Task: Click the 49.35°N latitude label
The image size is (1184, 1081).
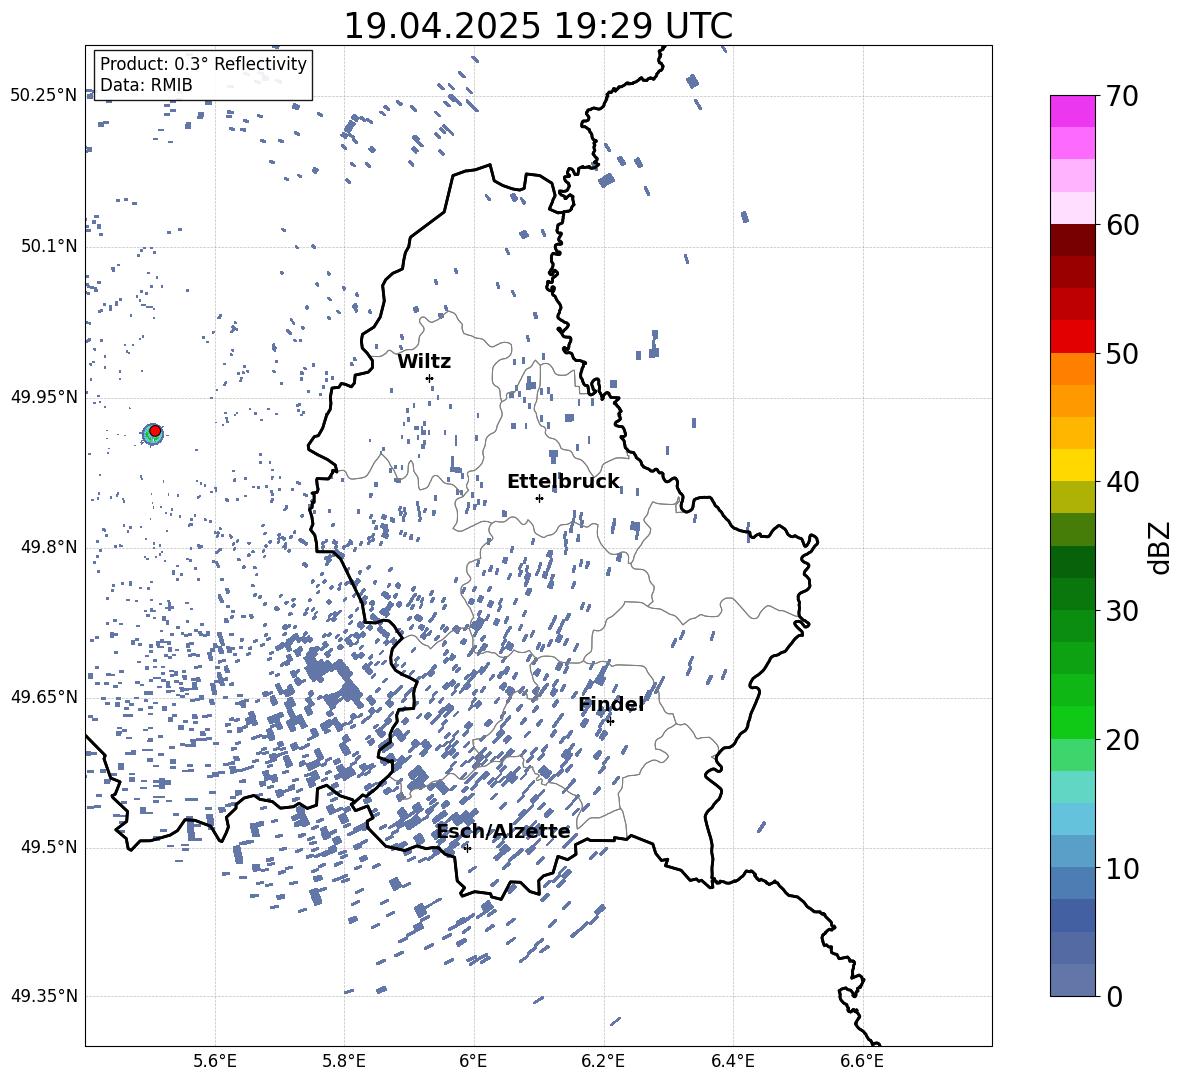Action: 44,996
